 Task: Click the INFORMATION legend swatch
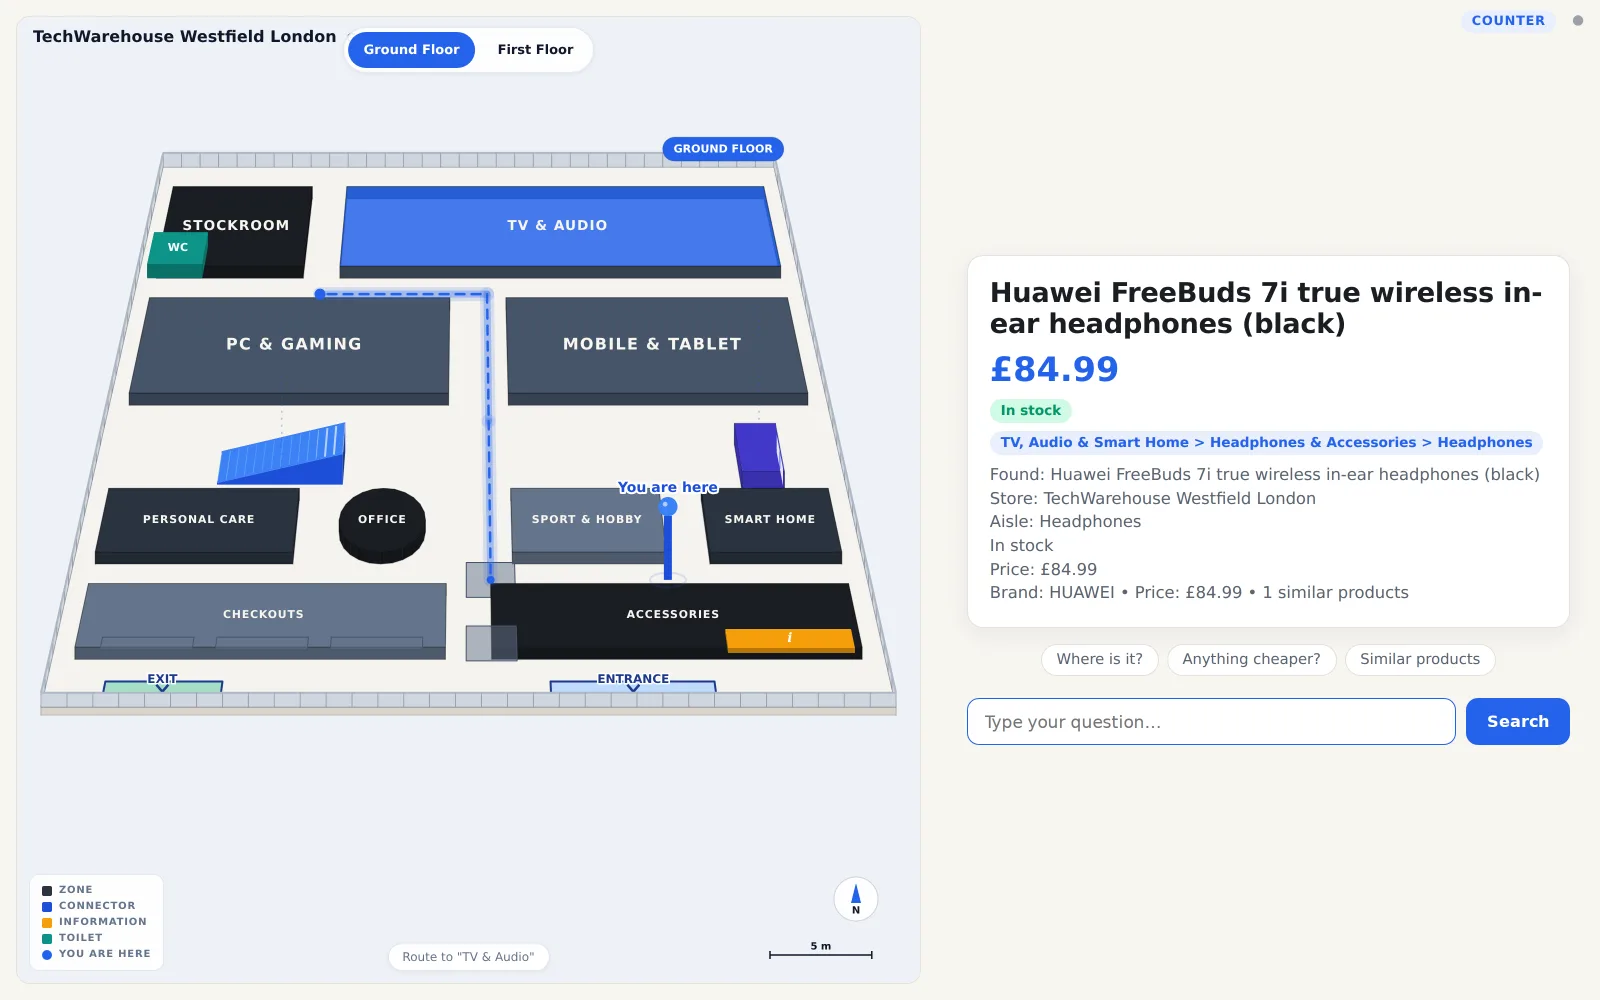click(x=47, y=923)
